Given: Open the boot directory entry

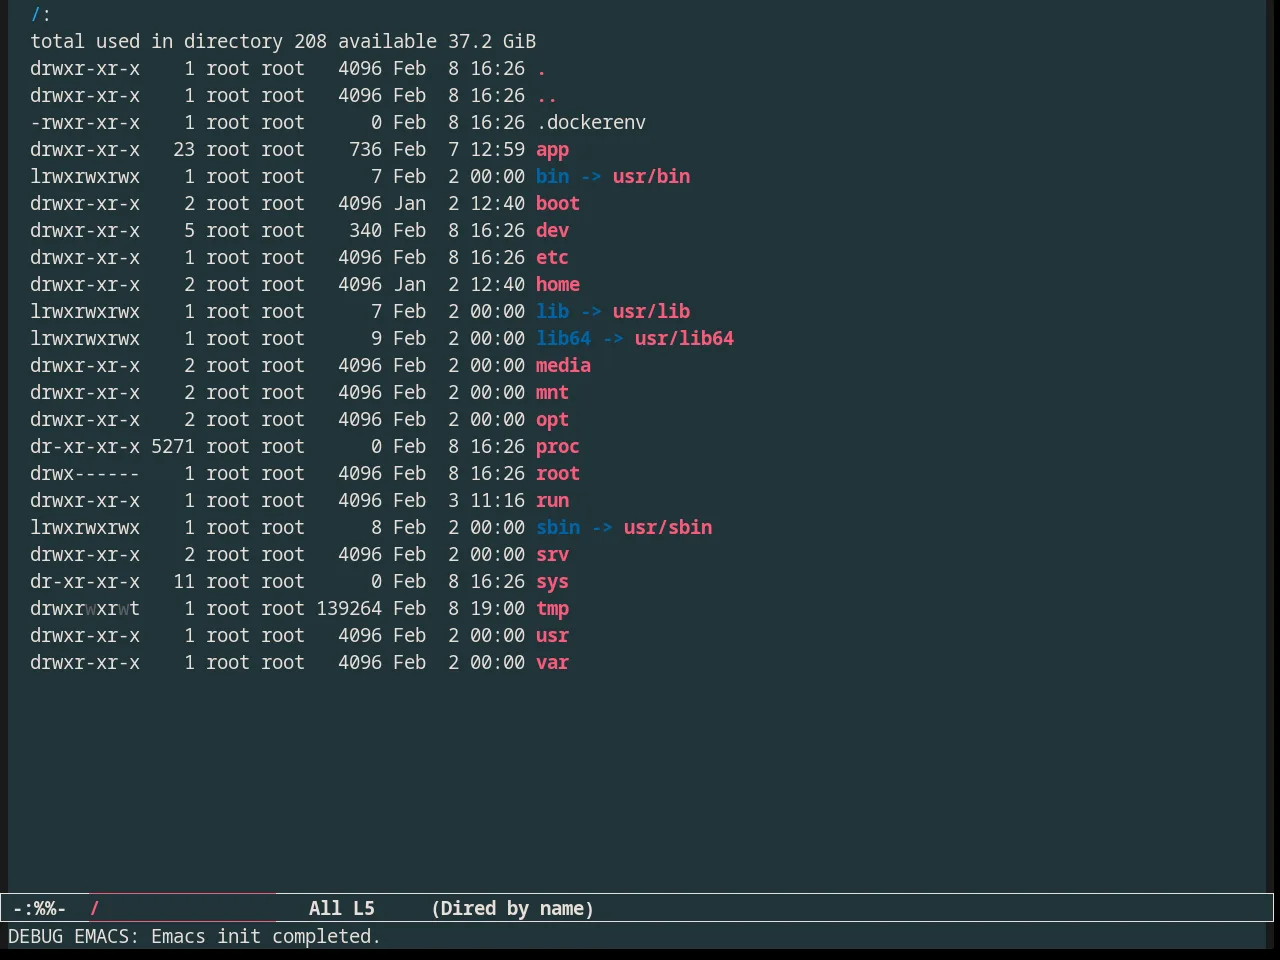Looking at the screenshot, I should pyautogui.click(x=558, y=204).
